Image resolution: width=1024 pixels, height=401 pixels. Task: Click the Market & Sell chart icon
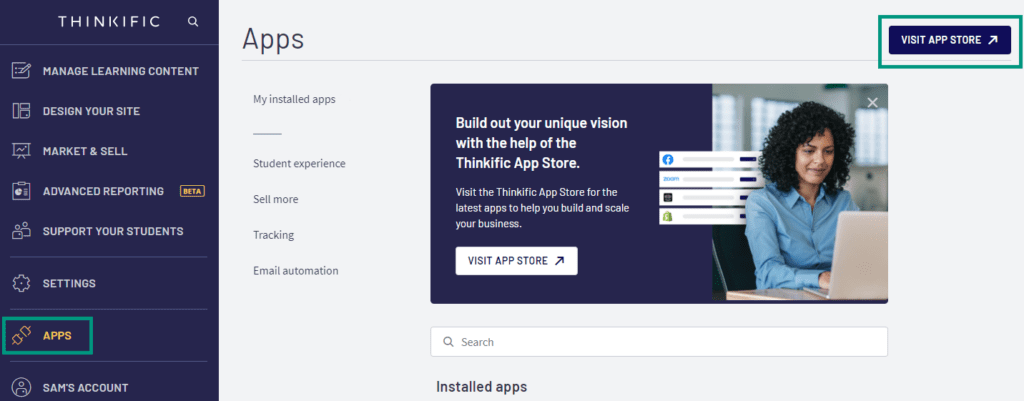click(x=22, y=151)
